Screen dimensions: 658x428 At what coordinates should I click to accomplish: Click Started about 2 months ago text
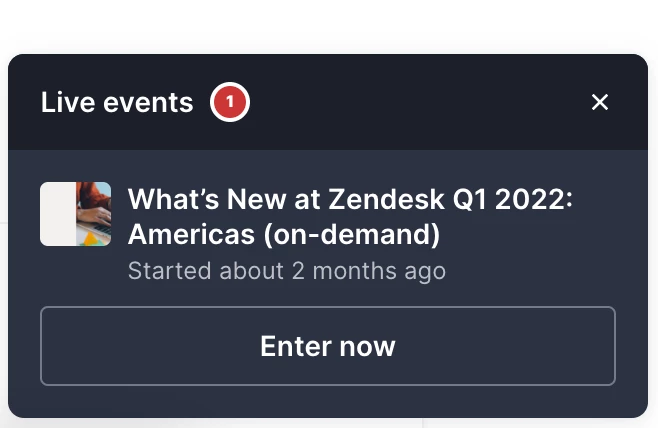tap(287, 271)
